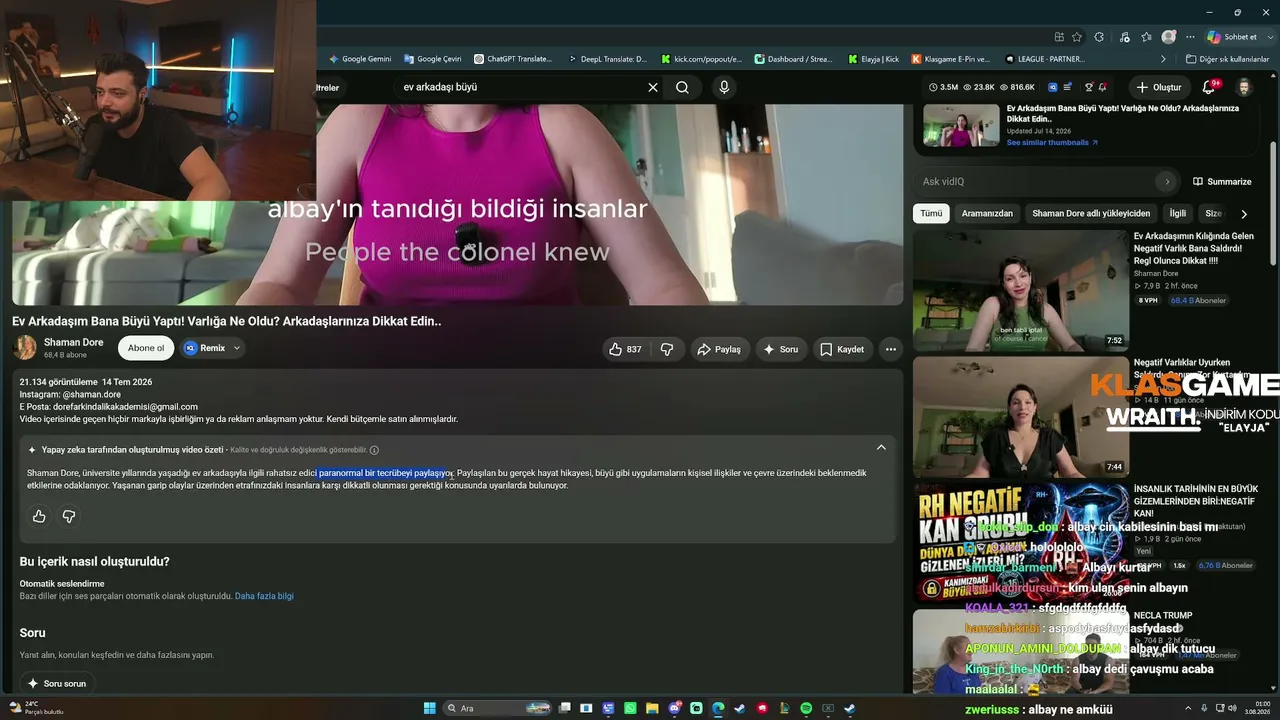Screen dimensions: 1280x720
Task: Select the 'Aramanızdan' filter chip
Action: click(987, 213)
